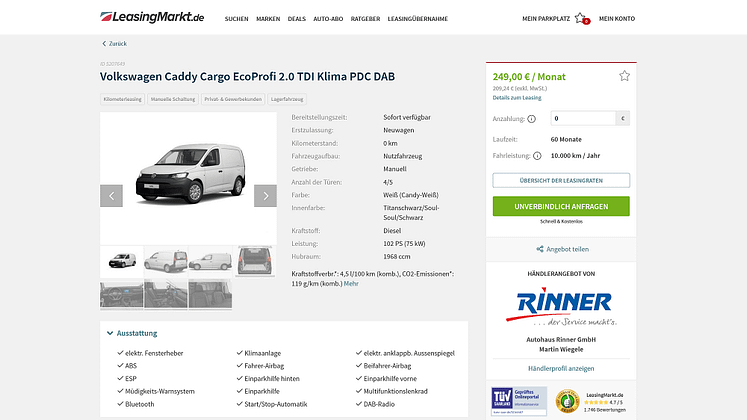Click the Volkswagen Caddy Cargo title heading
Viewport: 747px width, 420px height.
[x=247, y=76]
